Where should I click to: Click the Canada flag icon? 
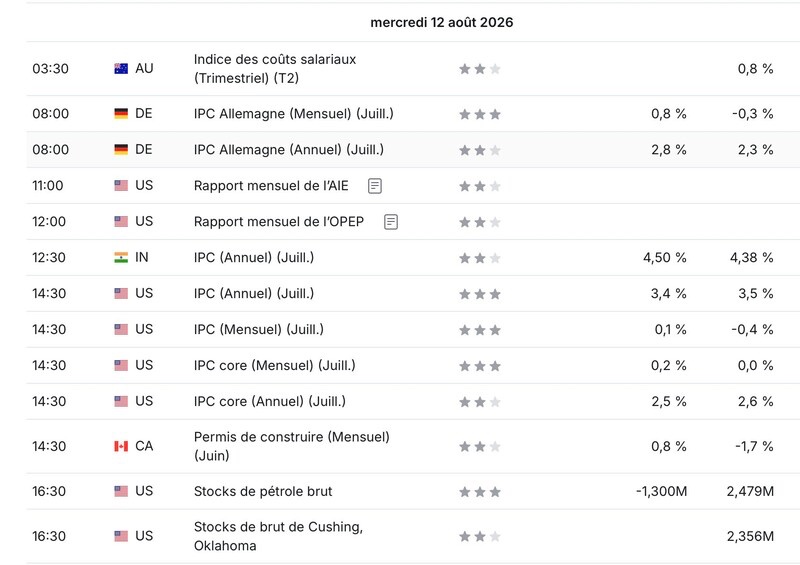[x=121, y=446]
